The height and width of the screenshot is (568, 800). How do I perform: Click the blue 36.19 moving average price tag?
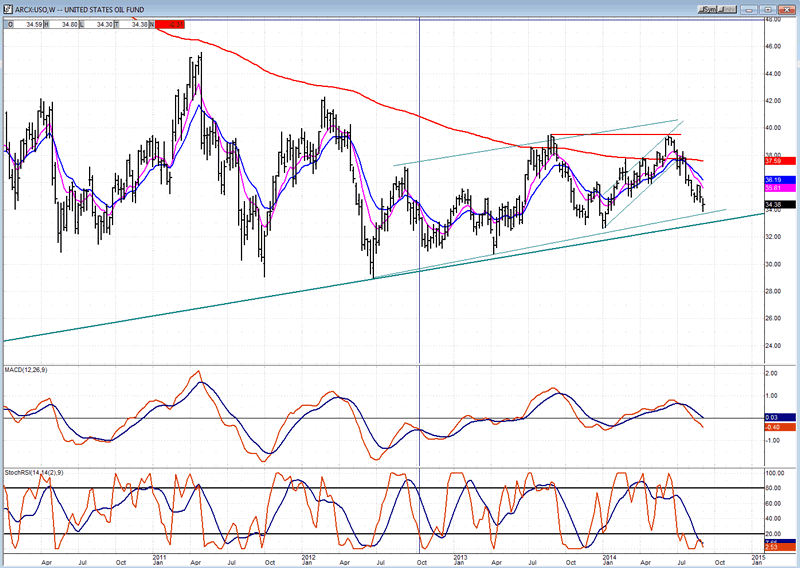pos(776,180)
